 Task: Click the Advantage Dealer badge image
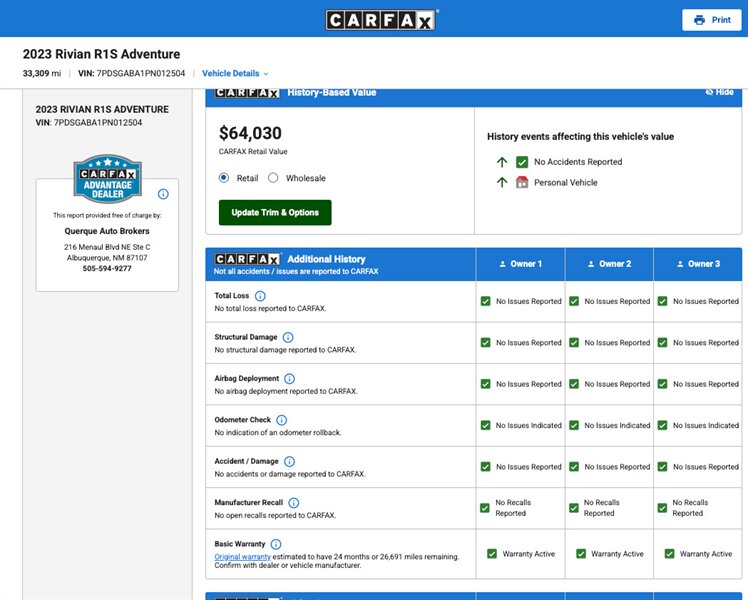pyautogui.click(x=108, y=178)
